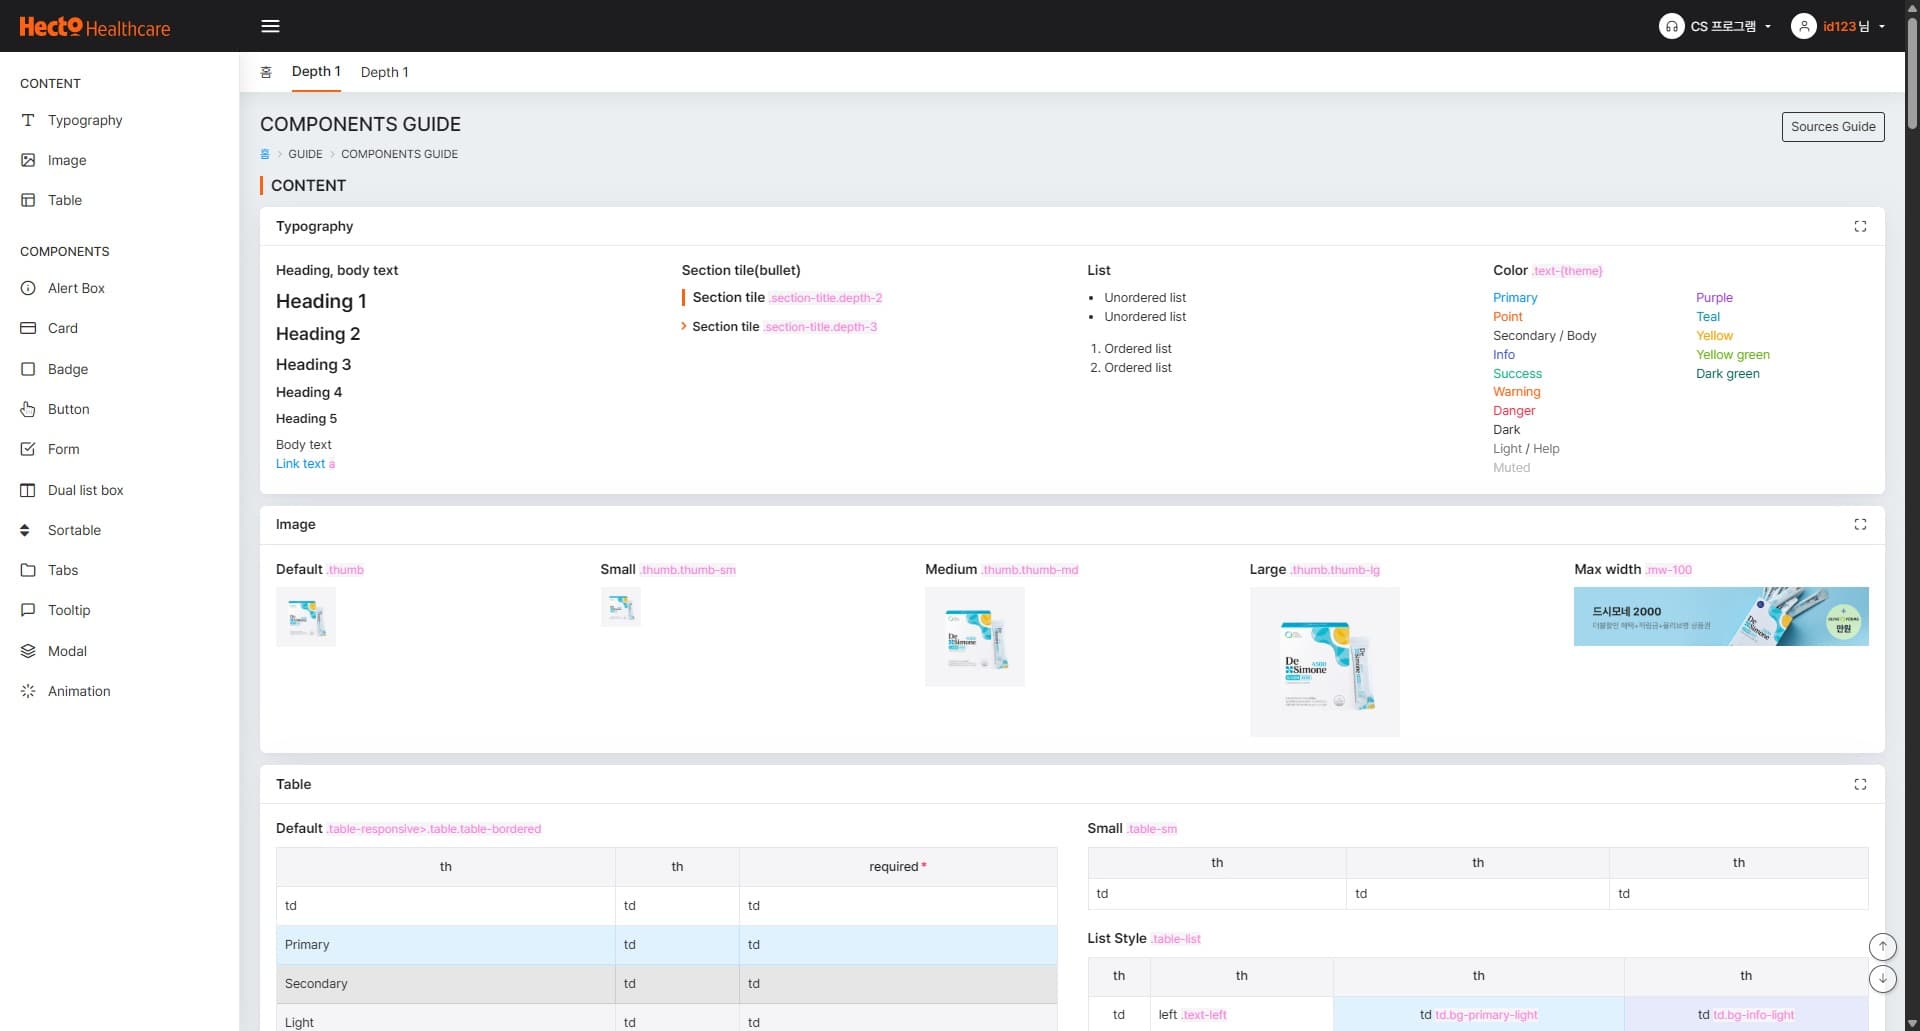The image size is (1920, 1031).
Task: Click the Secondary table row cell
Action: point(445,984)
